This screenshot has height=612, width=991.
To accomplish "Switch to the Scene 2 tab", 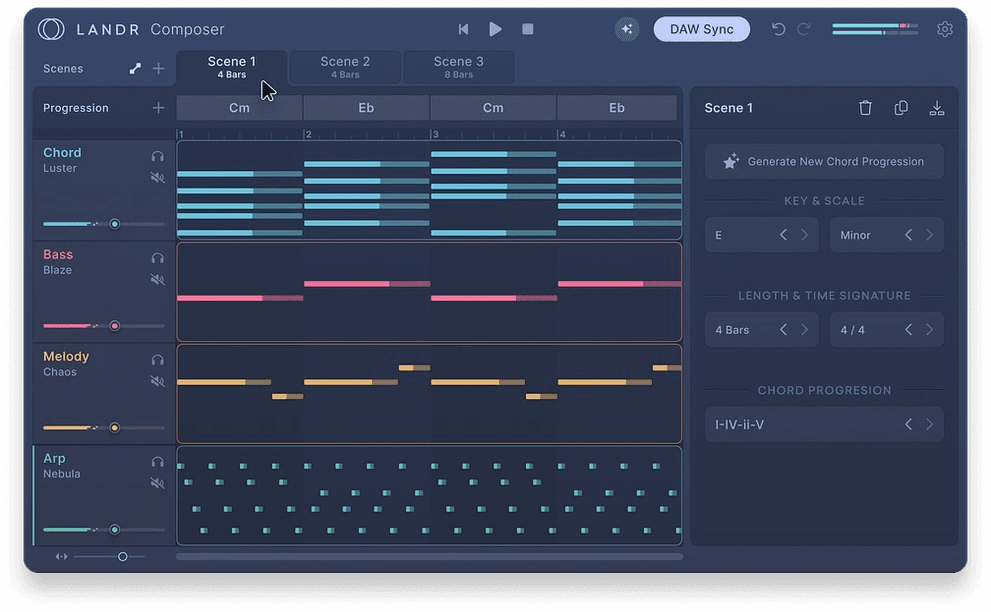I will coord(344,66).
